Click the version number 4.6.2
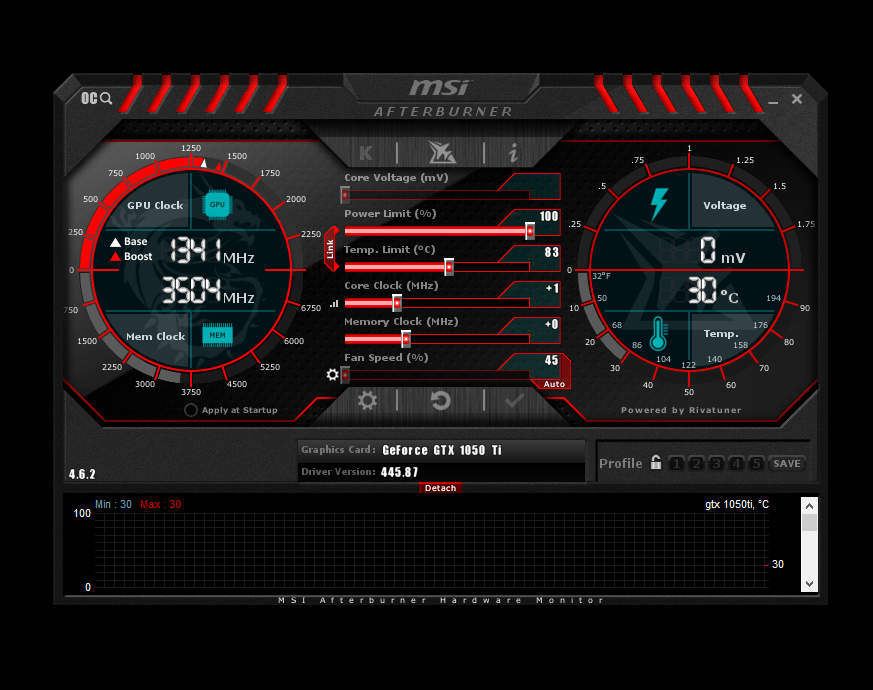The image size is (873, 690). pyautogui.click(x=82, y=474)
